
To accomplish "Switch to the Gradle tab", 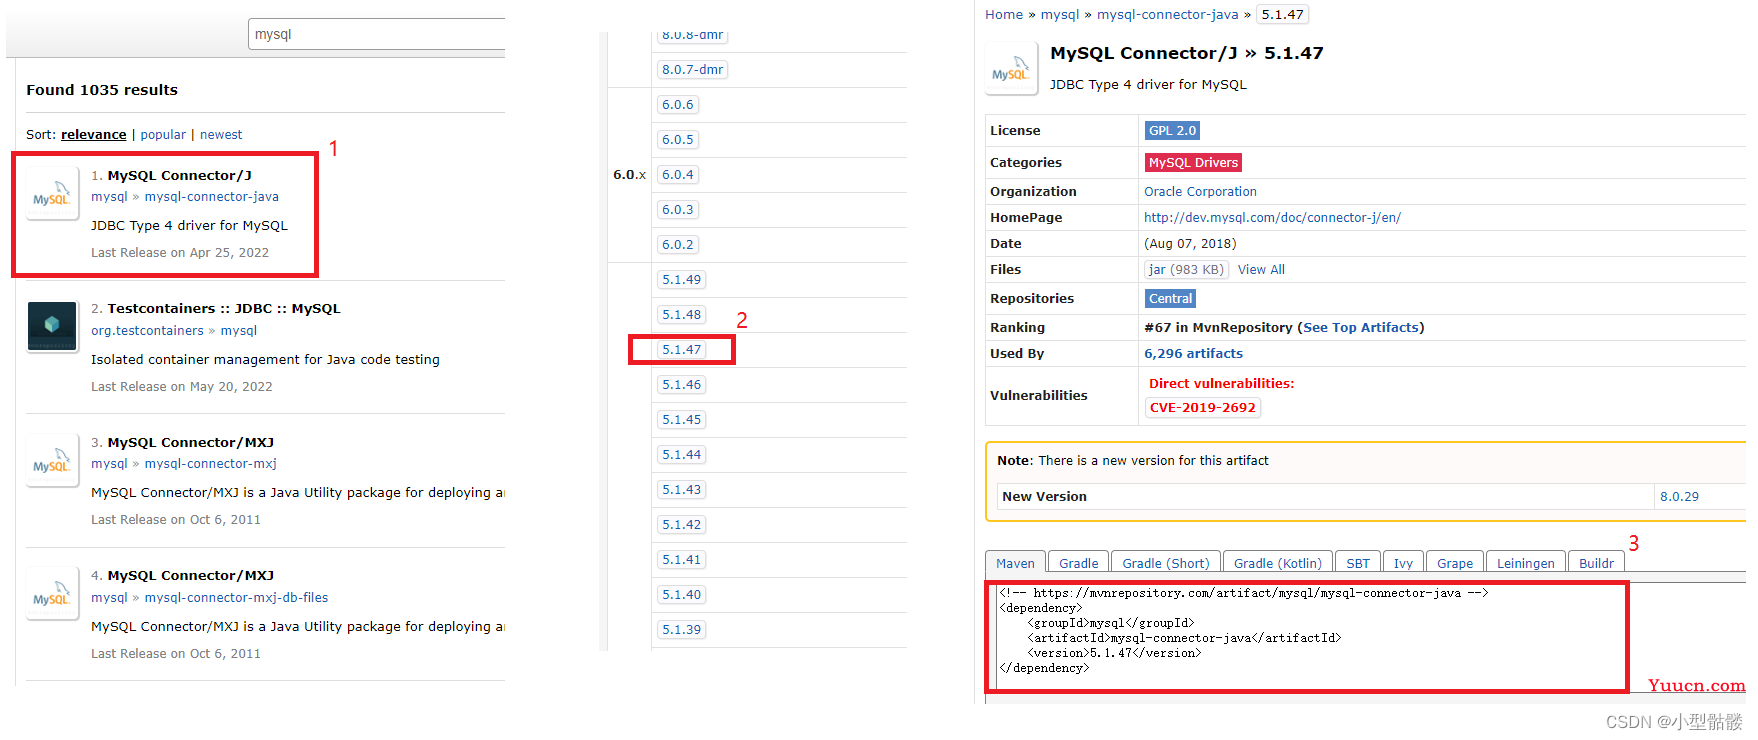I will [1078, 563].
